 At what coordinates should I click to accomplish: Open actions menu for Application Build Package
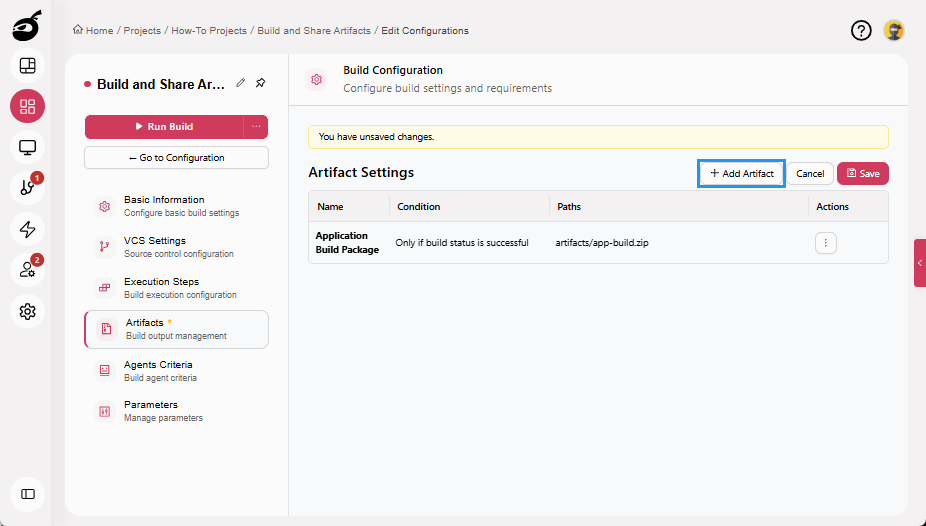(x=826, y=243)
